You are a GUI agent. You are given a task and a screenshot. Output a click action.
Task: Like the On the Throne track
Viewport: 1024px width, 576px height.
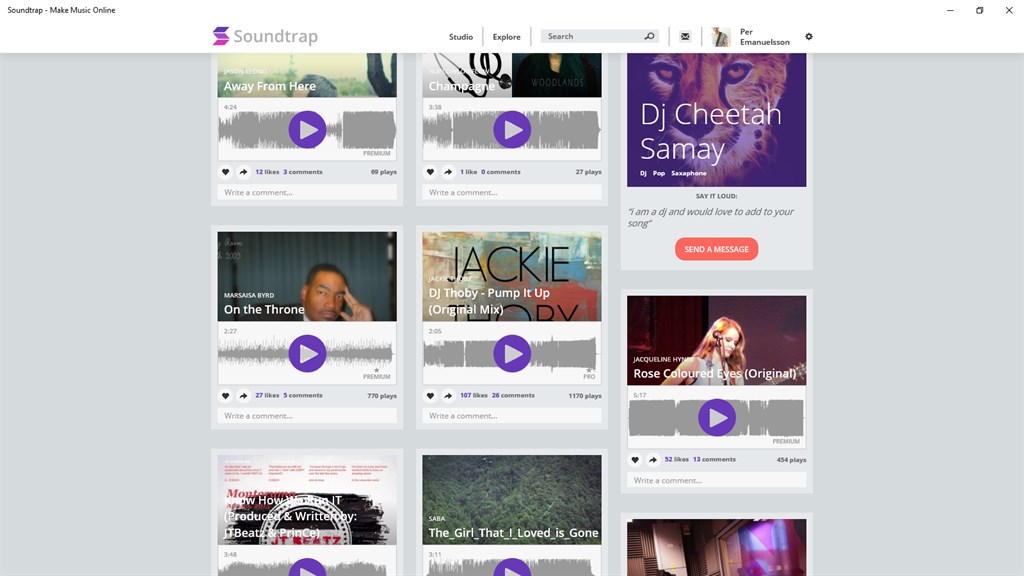225,396
